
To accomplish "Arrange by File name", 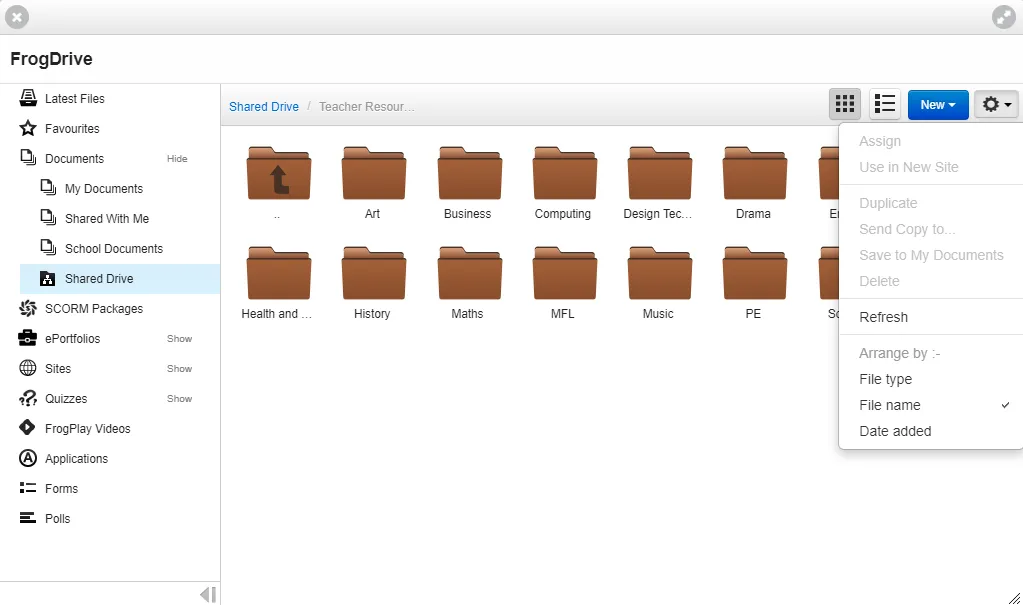I will 931,405.
